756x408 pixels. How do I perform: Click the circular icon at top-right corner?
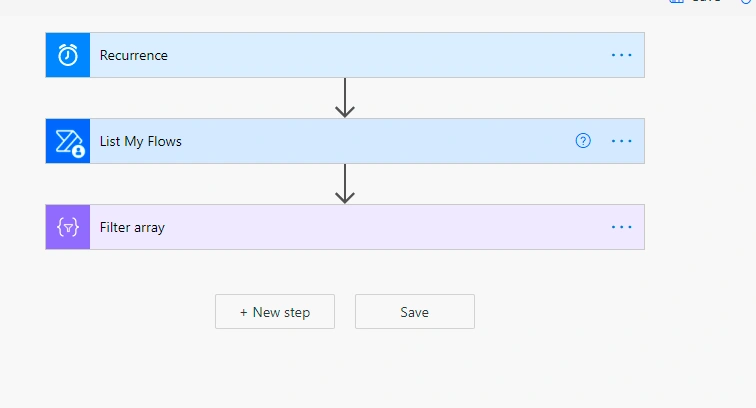coord(747,1)
